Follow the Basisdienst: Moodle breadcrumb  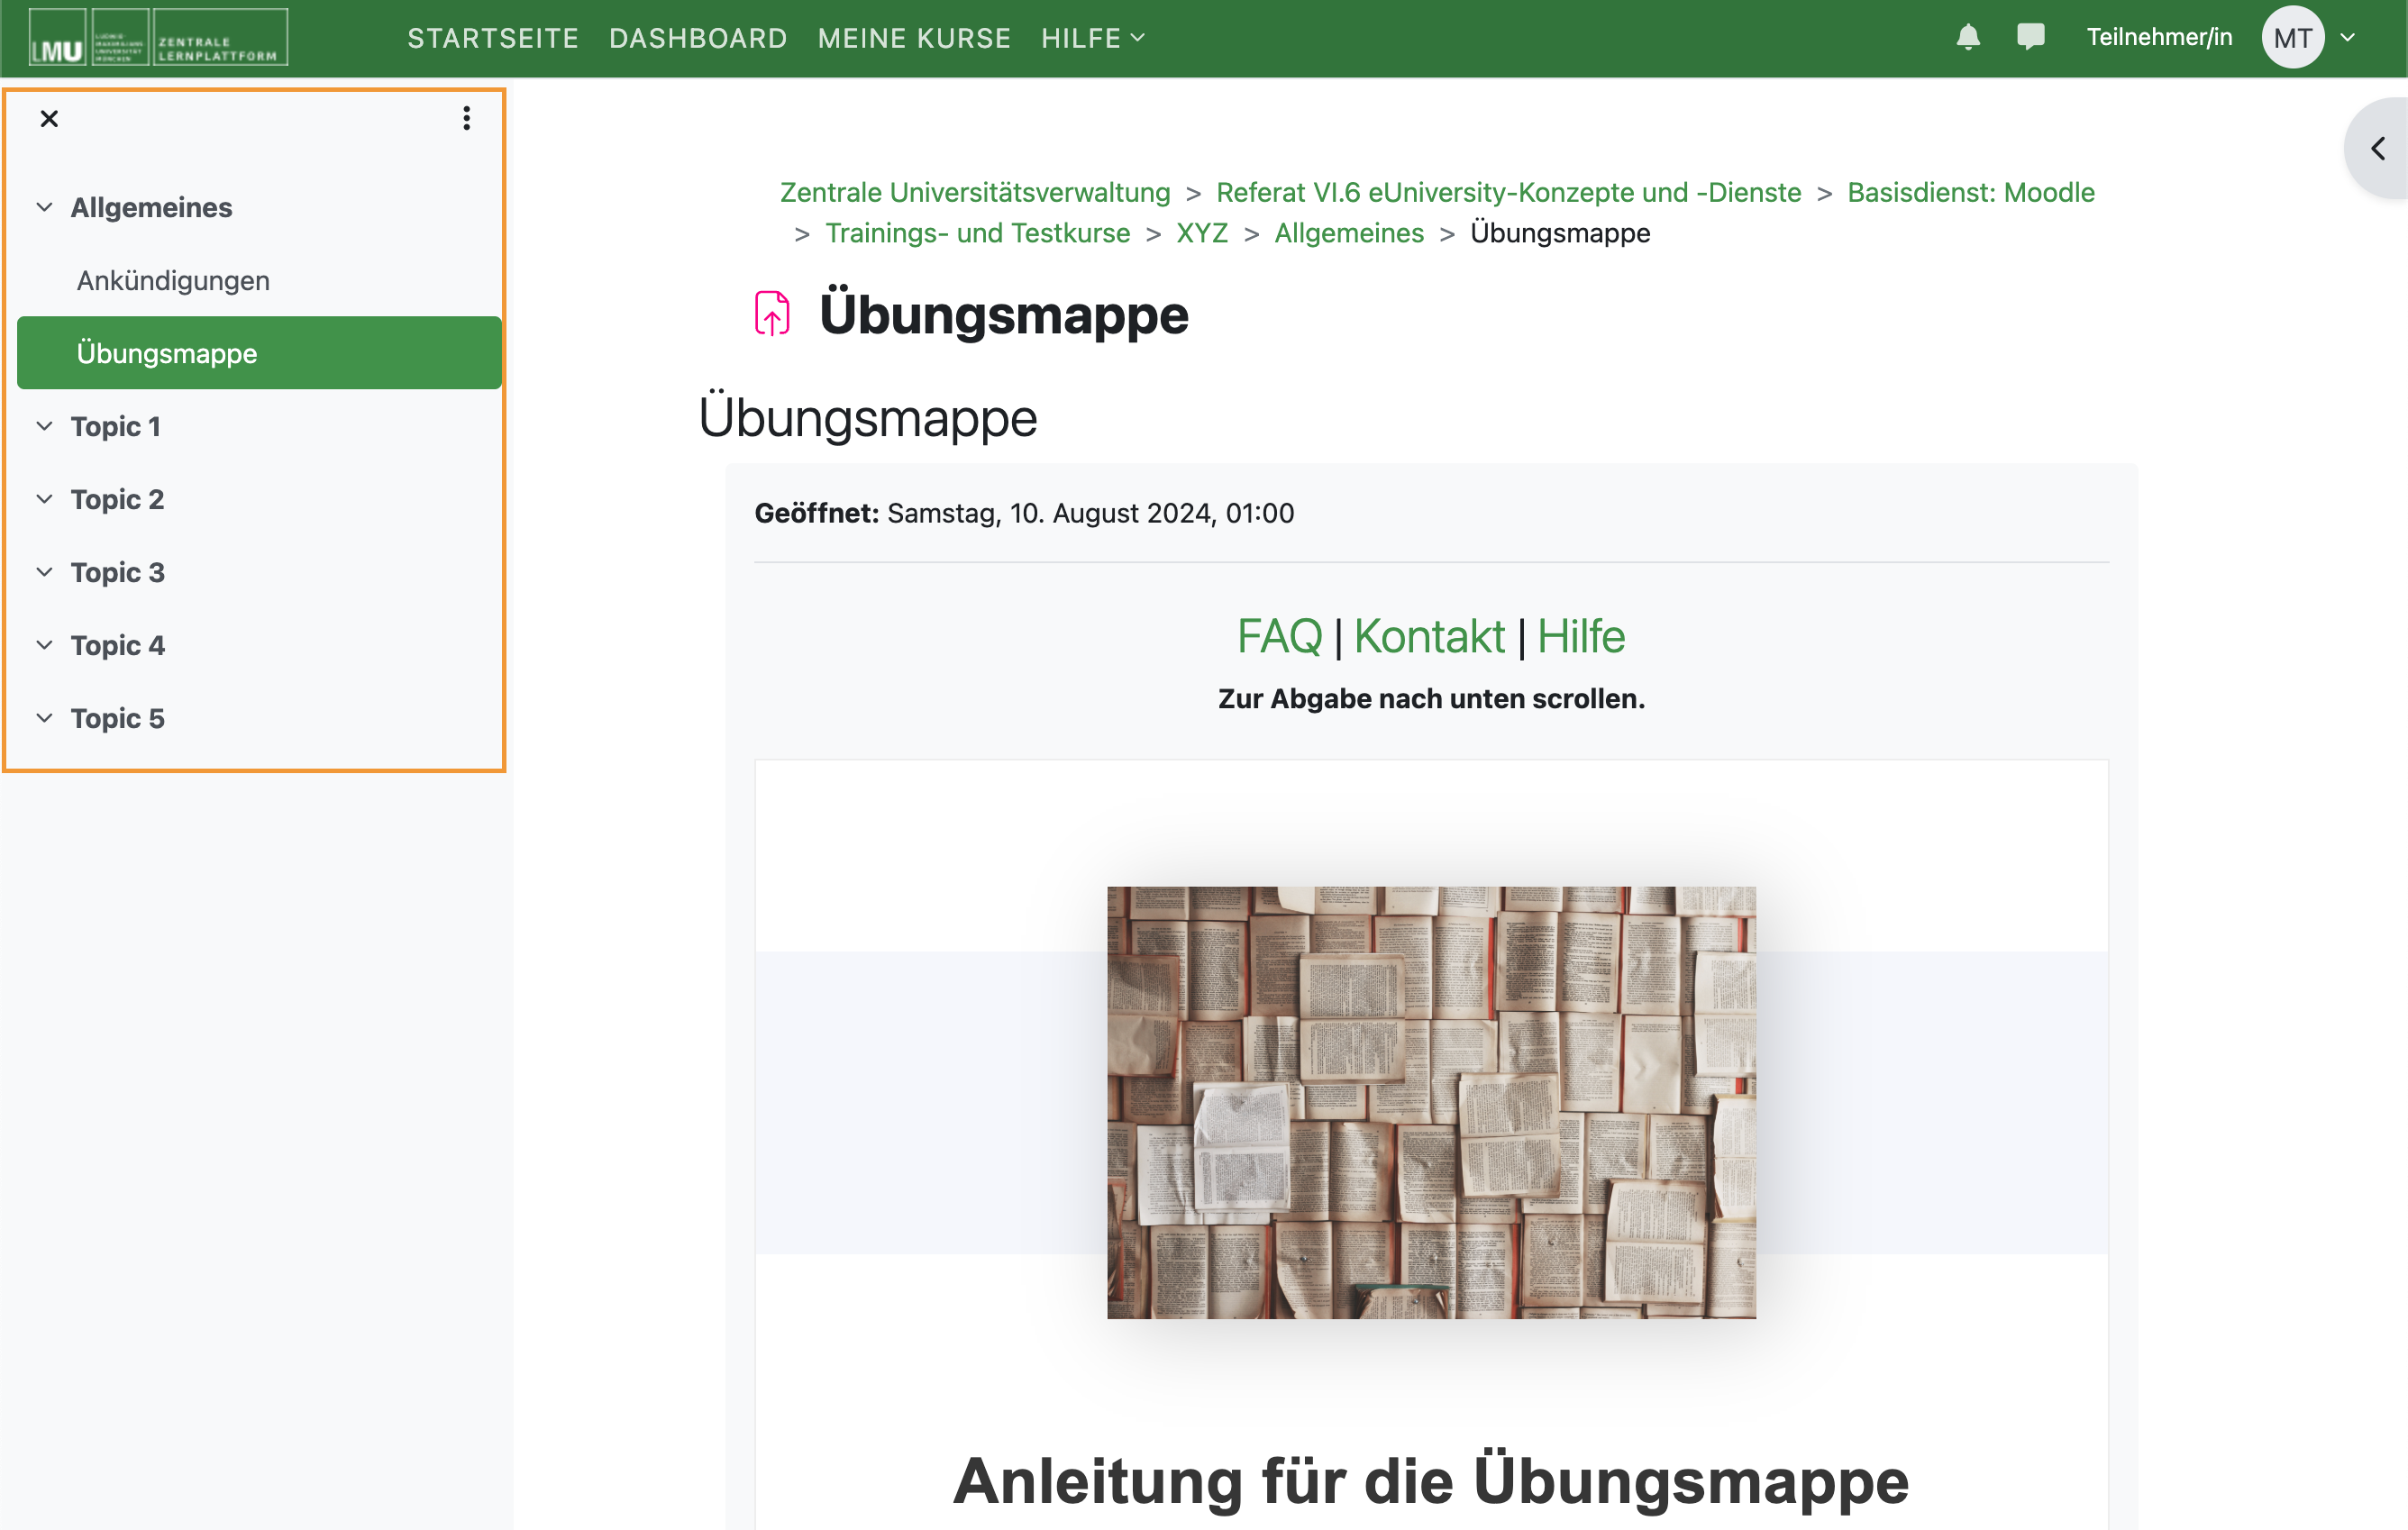[1970, 192]
